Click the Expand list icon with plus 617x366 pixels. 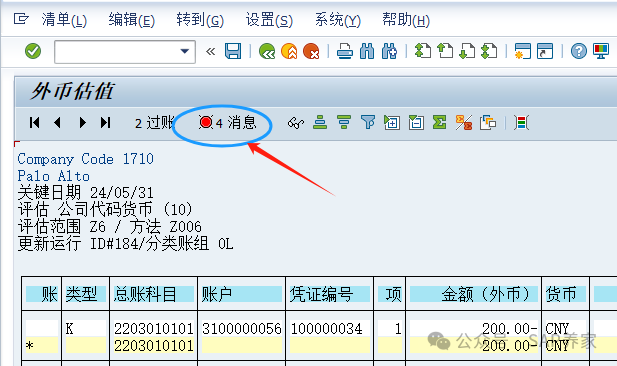tap(392, 123)
